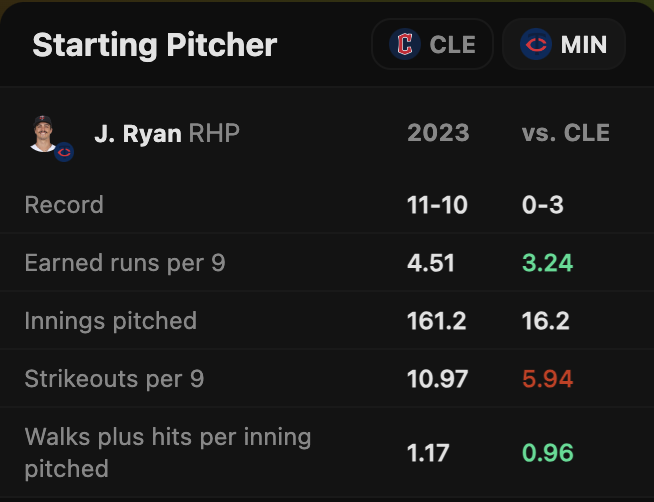Select the Strikeouts per 9 label
The width and height of the screenshot is (654, 502).
(x=114, y=379)
